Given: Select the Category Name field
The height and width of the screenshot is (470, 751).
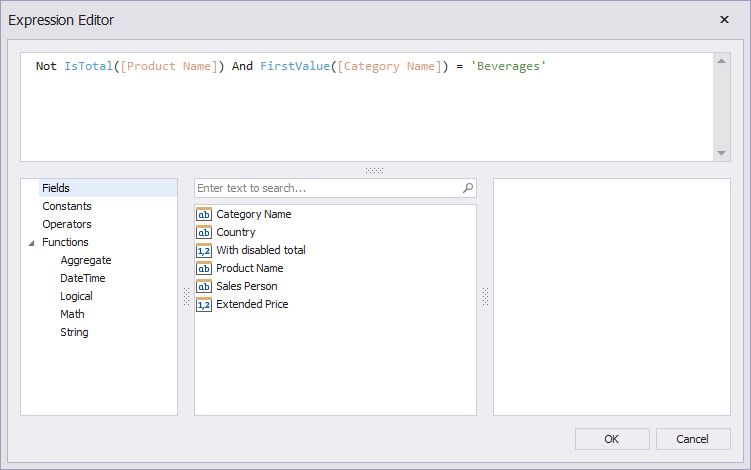Looking at the screenshot, I should tap(253, 214).
